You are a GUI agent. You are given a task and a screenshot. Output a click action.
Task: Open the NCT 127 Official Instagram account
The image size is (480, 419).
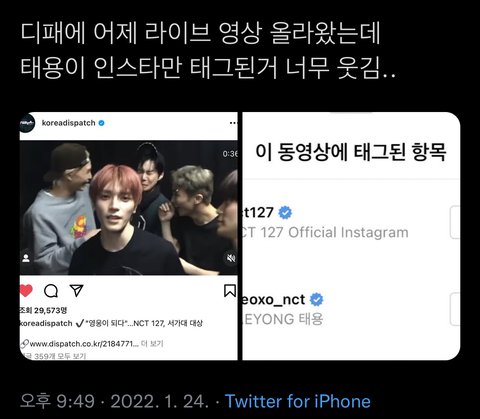(325, 222)
